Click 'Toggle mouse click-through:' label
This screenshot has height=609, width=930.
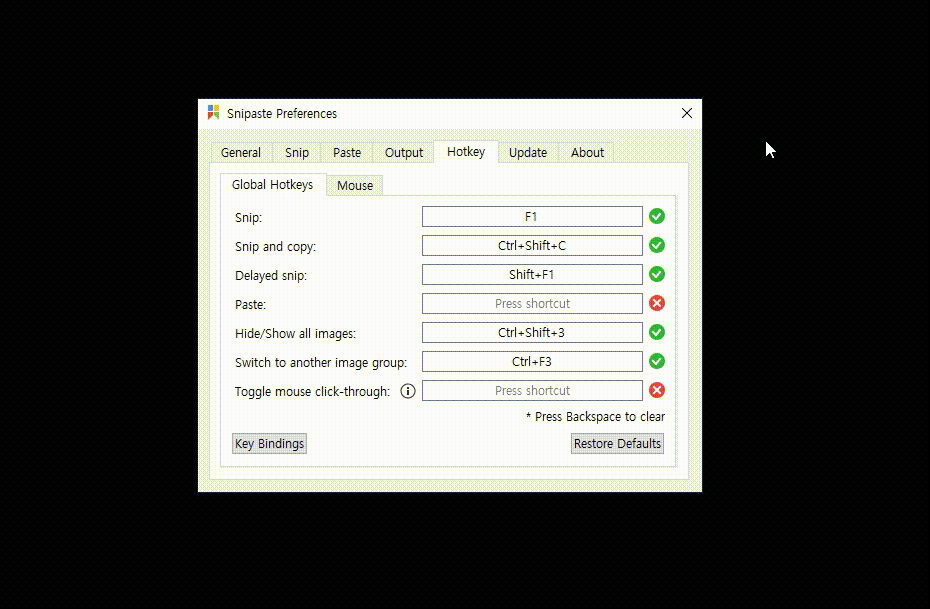[x=313, y=392]
